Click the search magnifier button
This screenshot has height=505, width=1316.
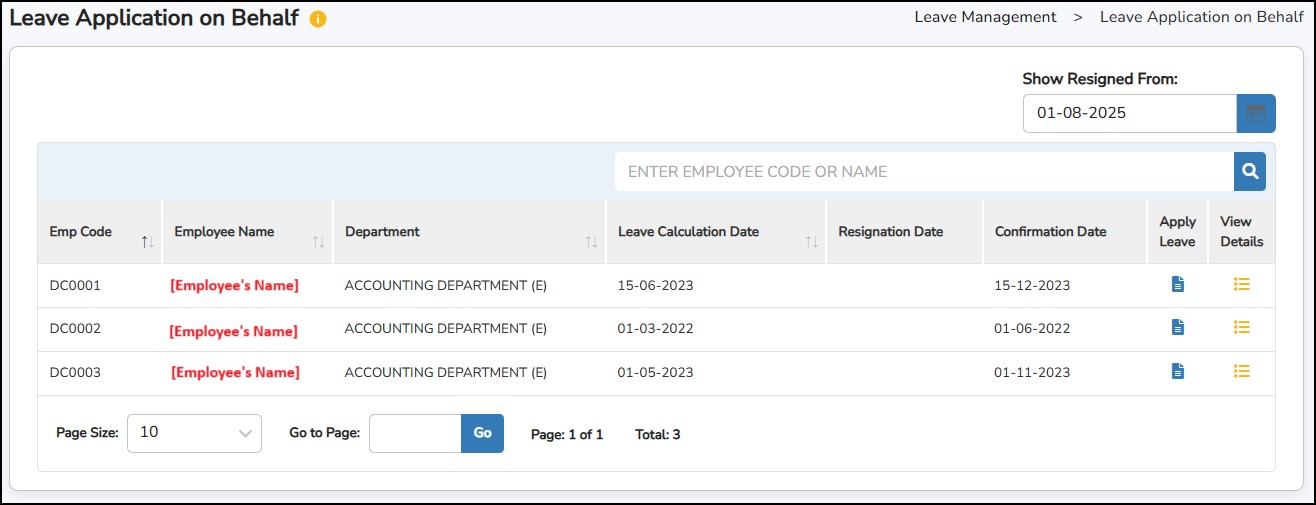tap(1249, 172)
